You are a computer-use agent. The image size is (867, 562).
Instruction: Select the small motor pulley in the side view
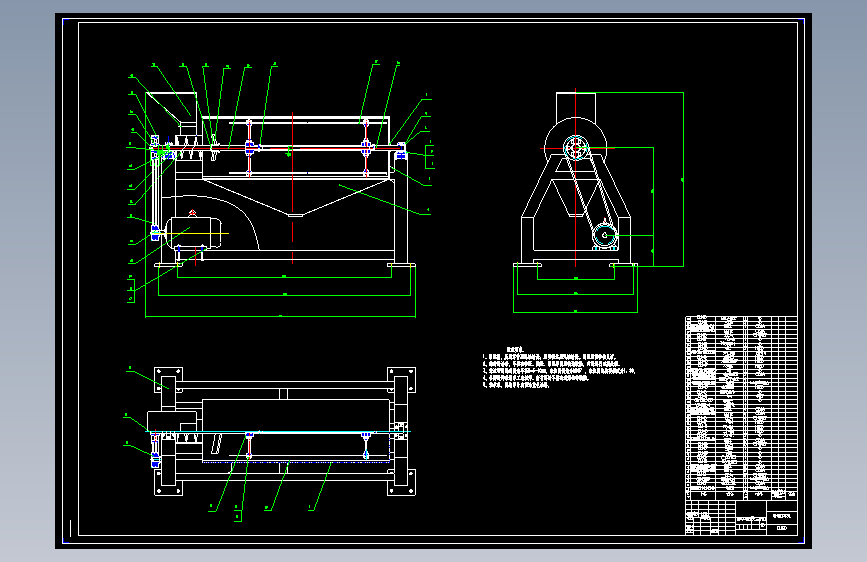tap(604, 236)
